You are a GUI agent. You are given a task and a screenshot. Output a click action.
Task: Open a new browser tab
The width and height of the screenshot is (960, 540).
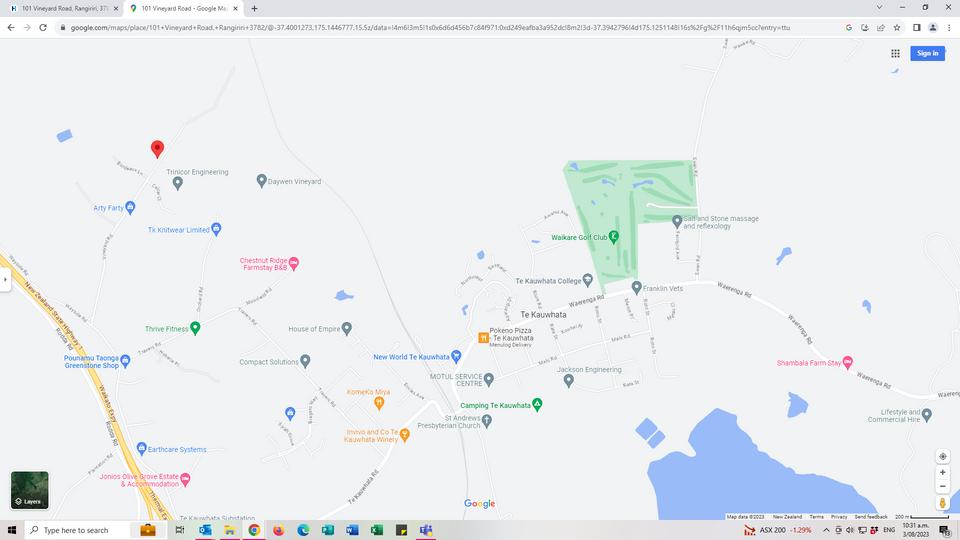coord(254,9)
